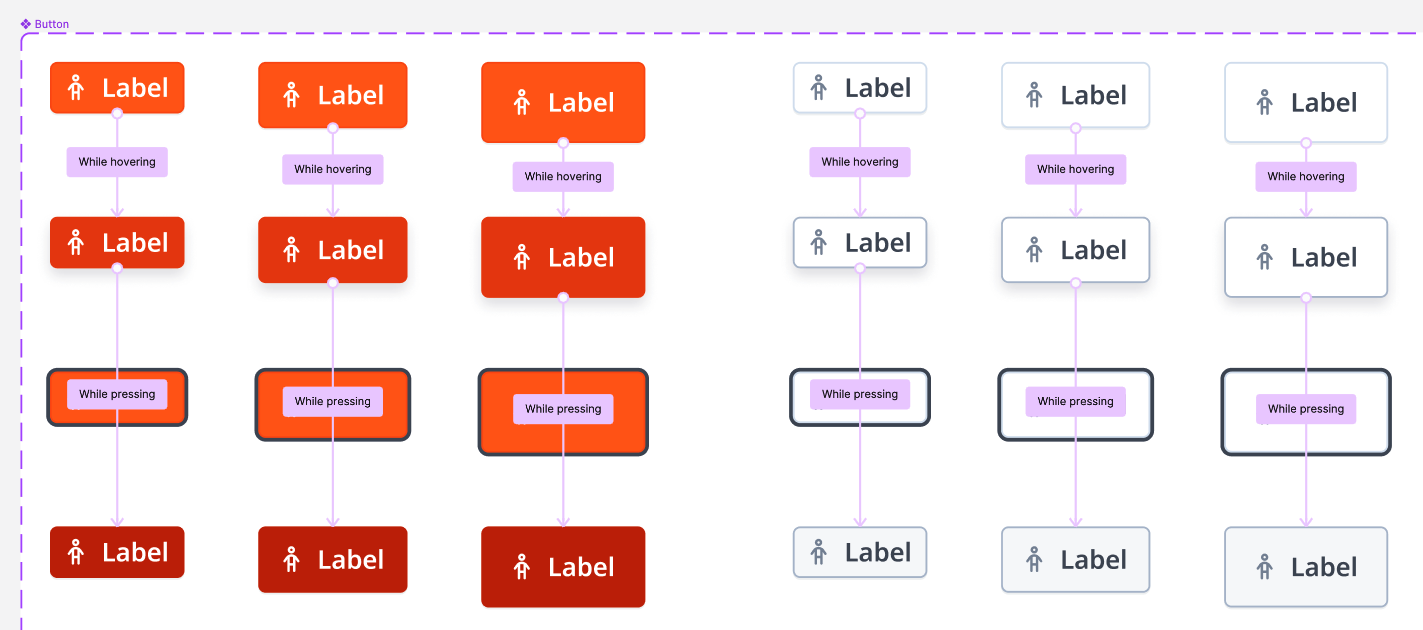The image size is (1423, 630).
Task: Select the bottom-middle outlined Label button
Action: click(1076, 559)
